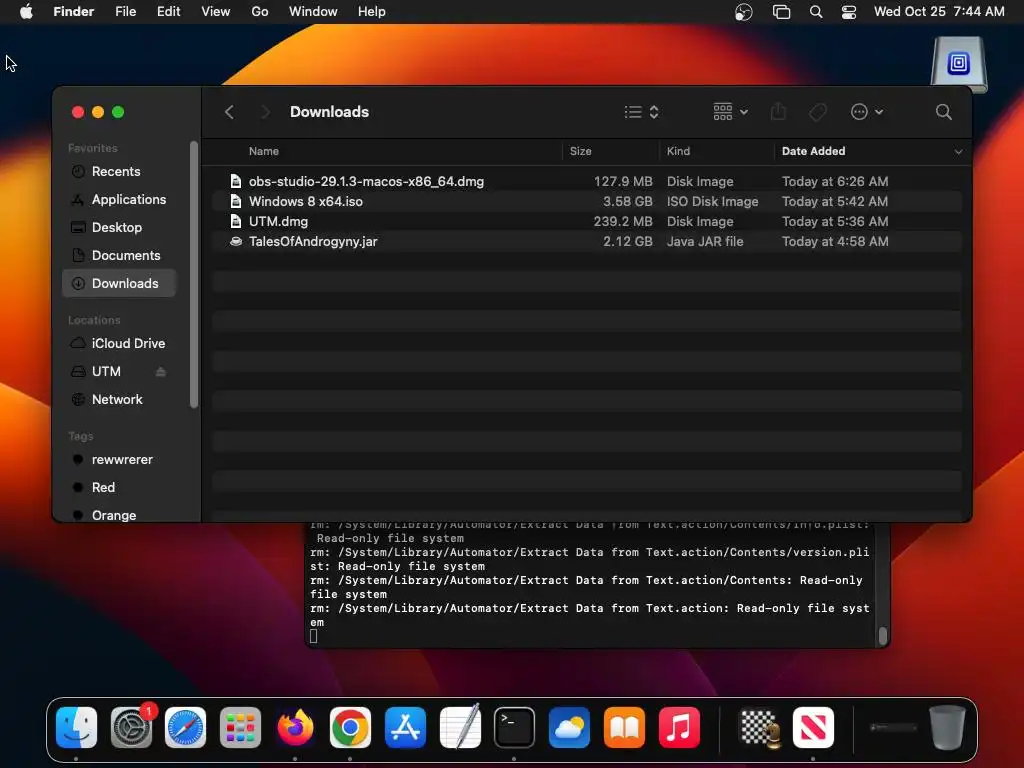Open the ellipsis action menu in Finder toolbar
Viewport: 1024px width, 768px height.
pyautogui.click(x=867, y=112)
